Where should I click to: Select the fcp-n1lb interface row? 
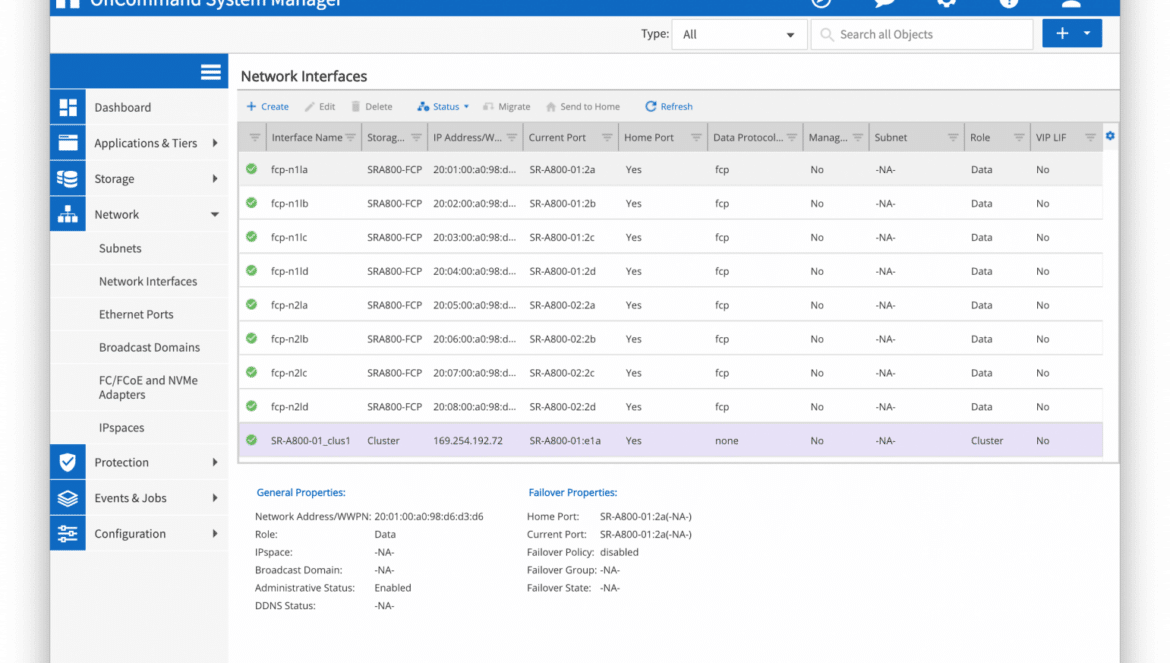(670, 203)
